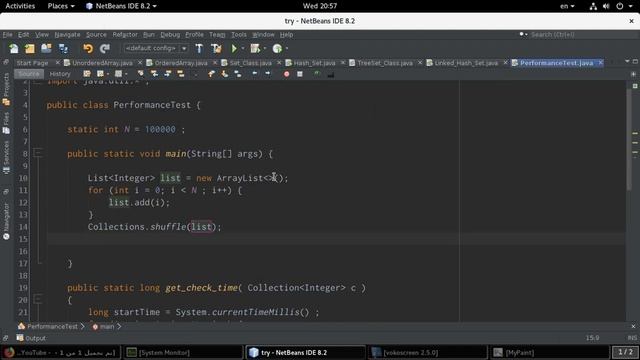Click the Find Previous Occurrence icon

coord(154,74)
